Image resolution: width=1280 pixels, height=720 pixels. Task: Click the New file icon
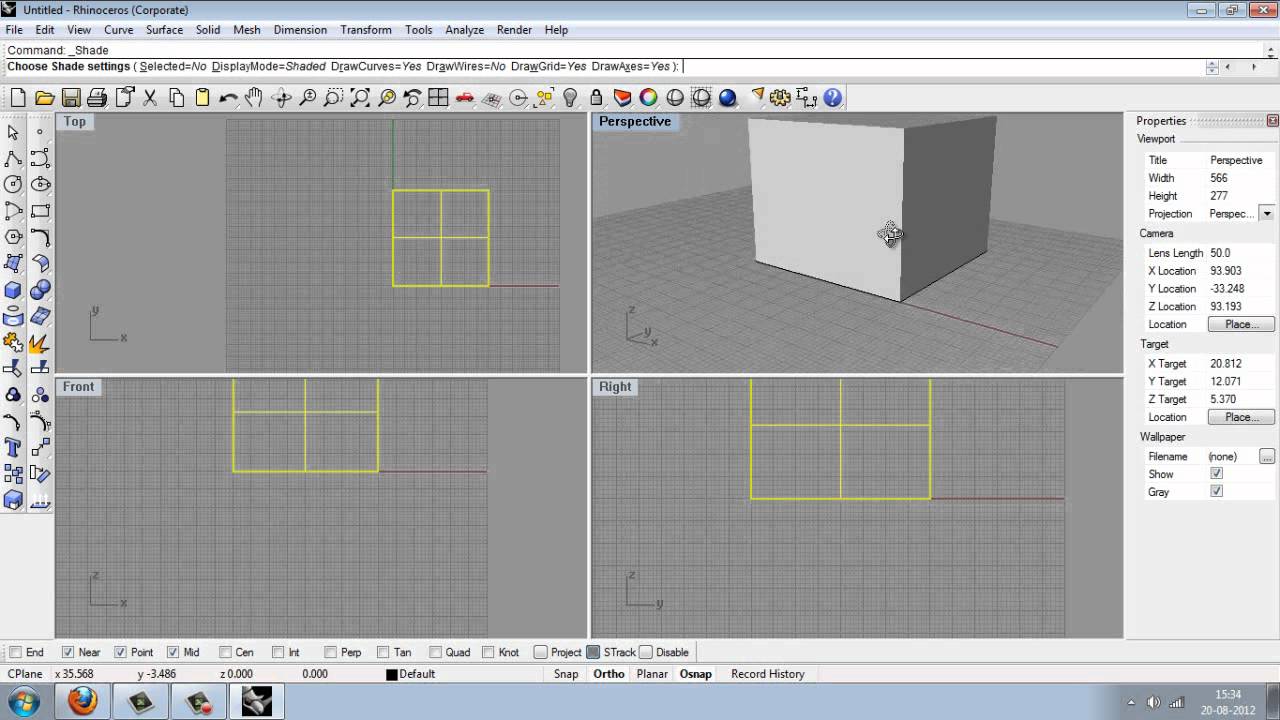[x=18, y=98]
